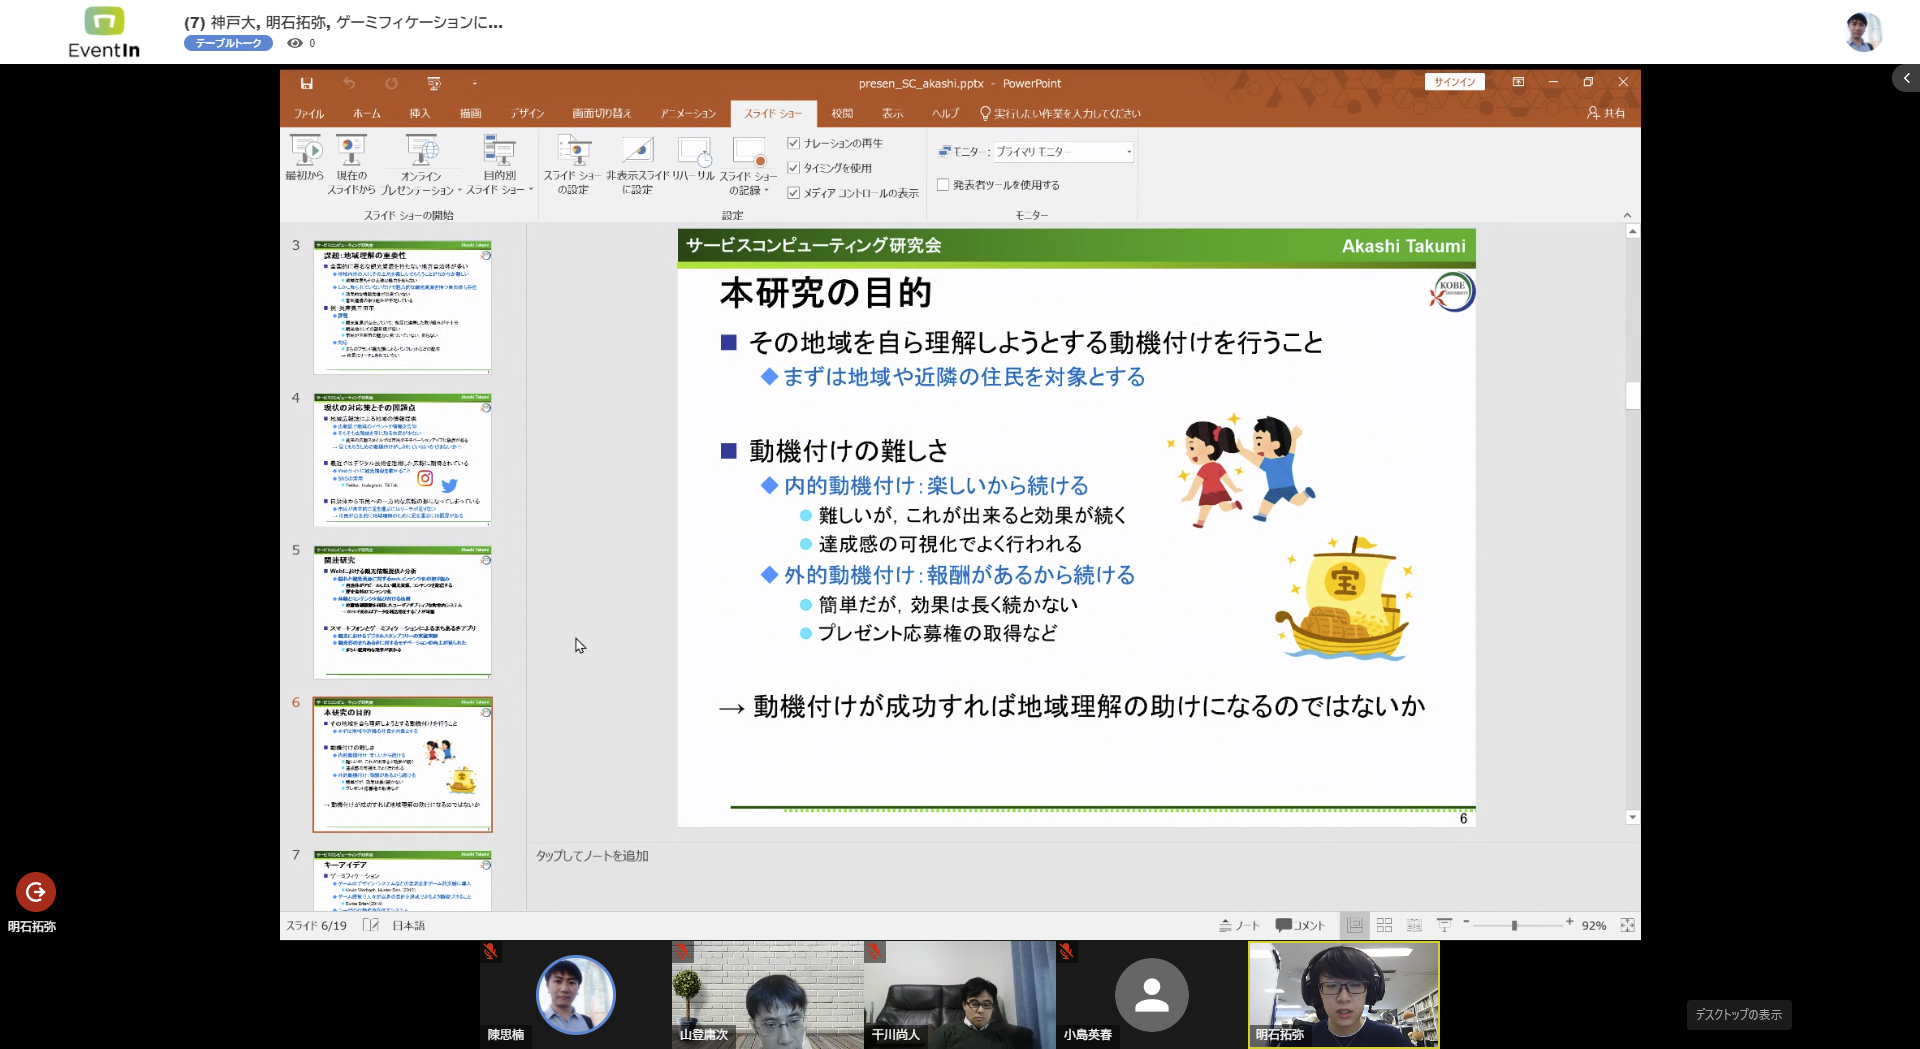Viewport: 1920px width, 1049px height.
Task: Open the ファイル menu tab
Action: 308,113
